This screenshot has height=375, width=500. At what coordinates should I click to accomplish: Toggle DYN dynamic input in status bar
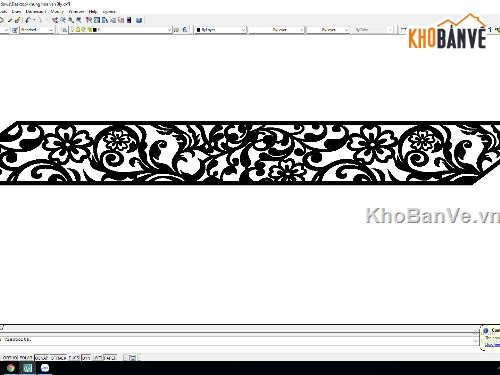point(86,358)
